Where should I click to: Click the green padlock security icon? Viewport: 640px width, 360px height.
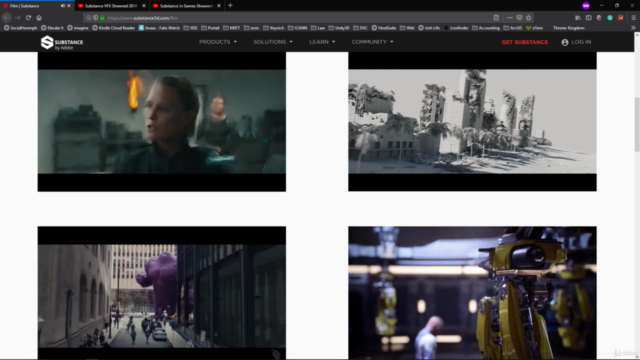tap(102, 18)
